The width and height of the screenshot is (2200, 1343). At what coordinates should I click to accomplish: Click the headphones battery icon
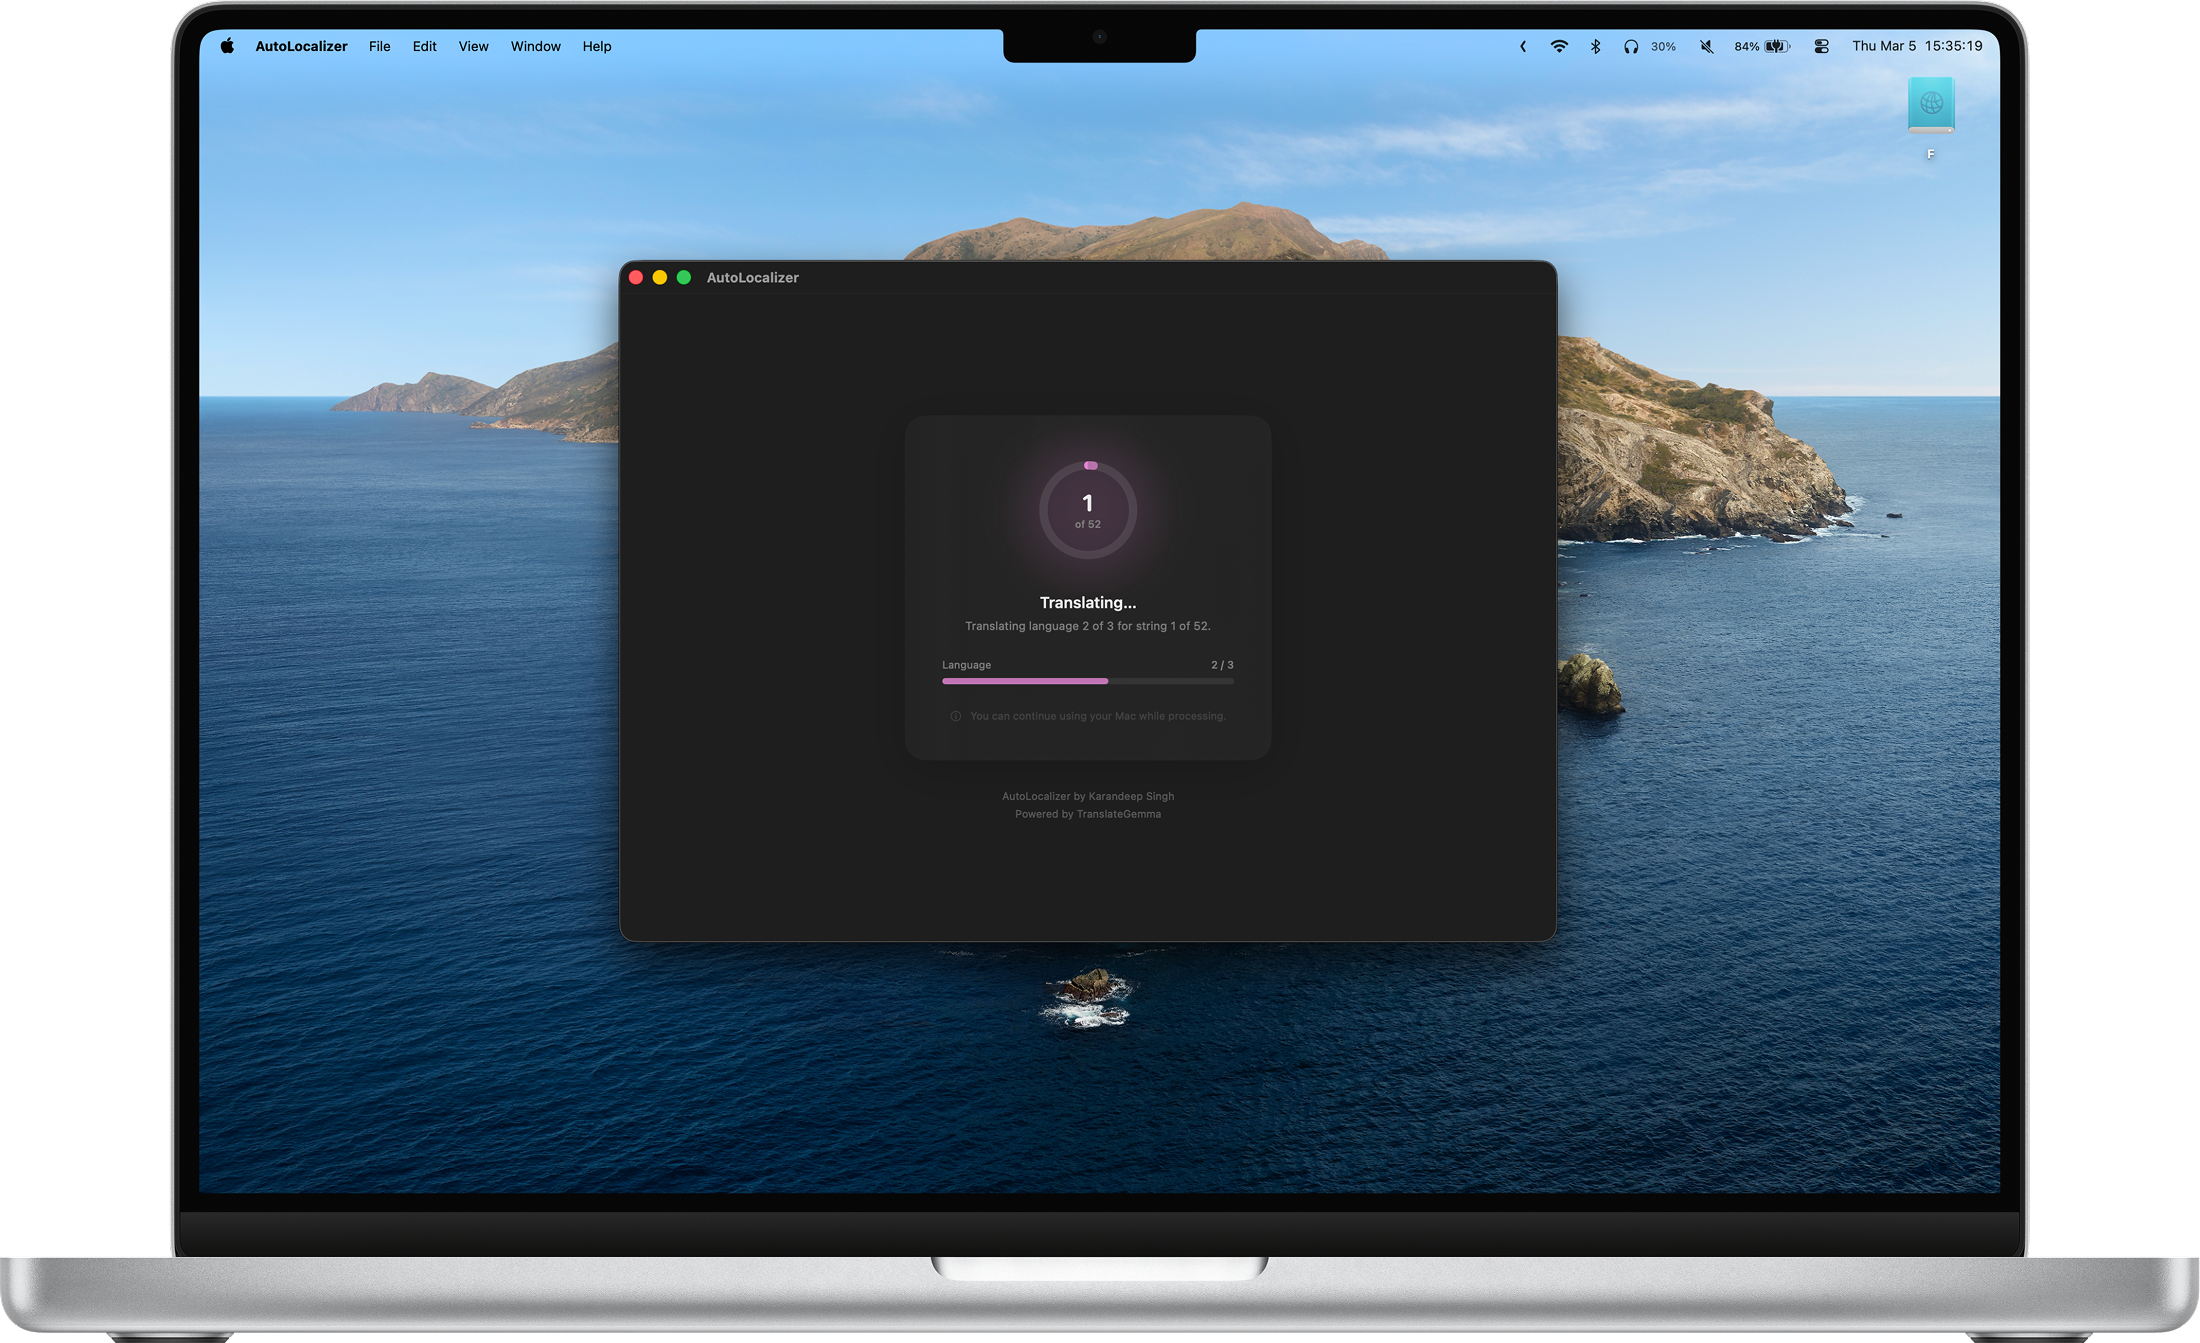1631,46
